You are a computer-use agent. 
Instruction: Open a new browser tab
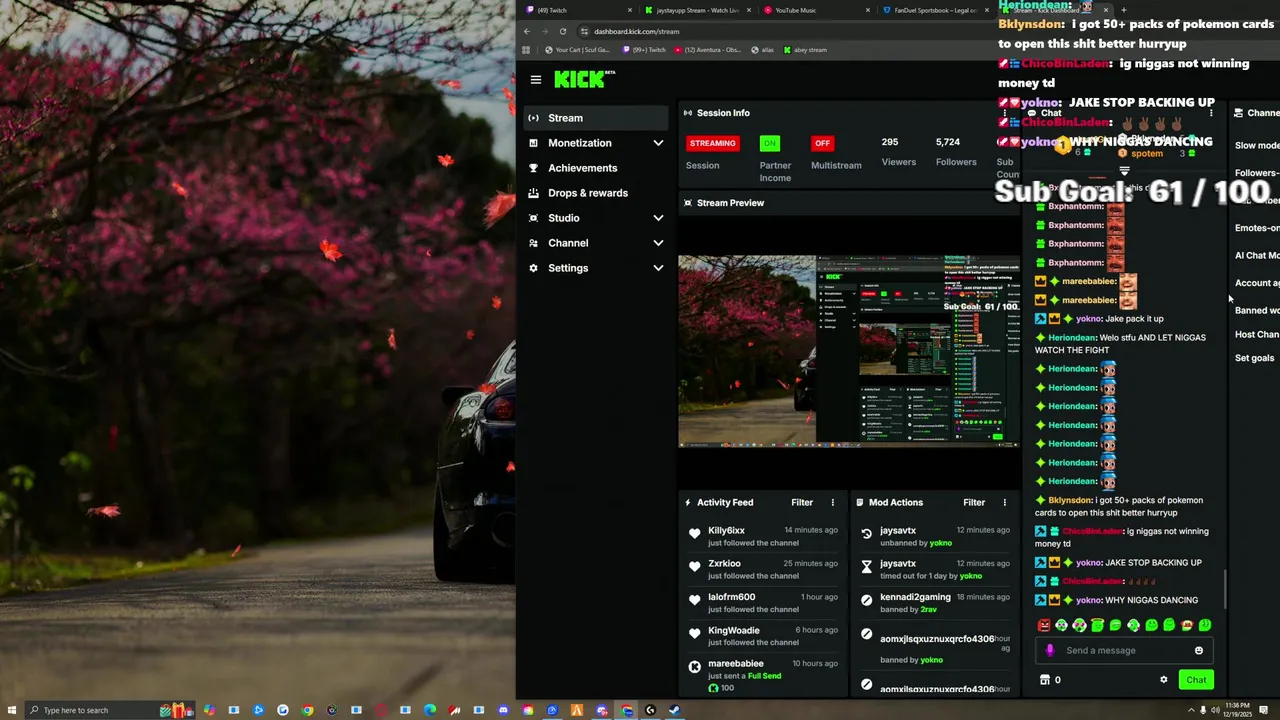(1123, 10)
